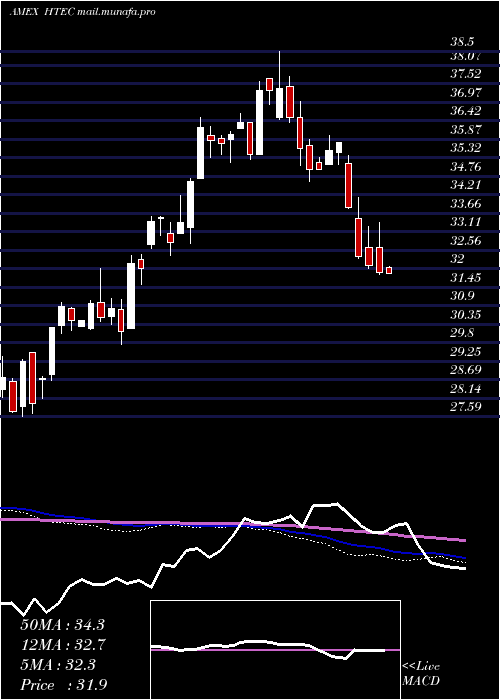Image resolution: width=500 pixels, height=700 pixels.
Task: Click the 50MA : 34.3 readout
Action: click(62, 625)
